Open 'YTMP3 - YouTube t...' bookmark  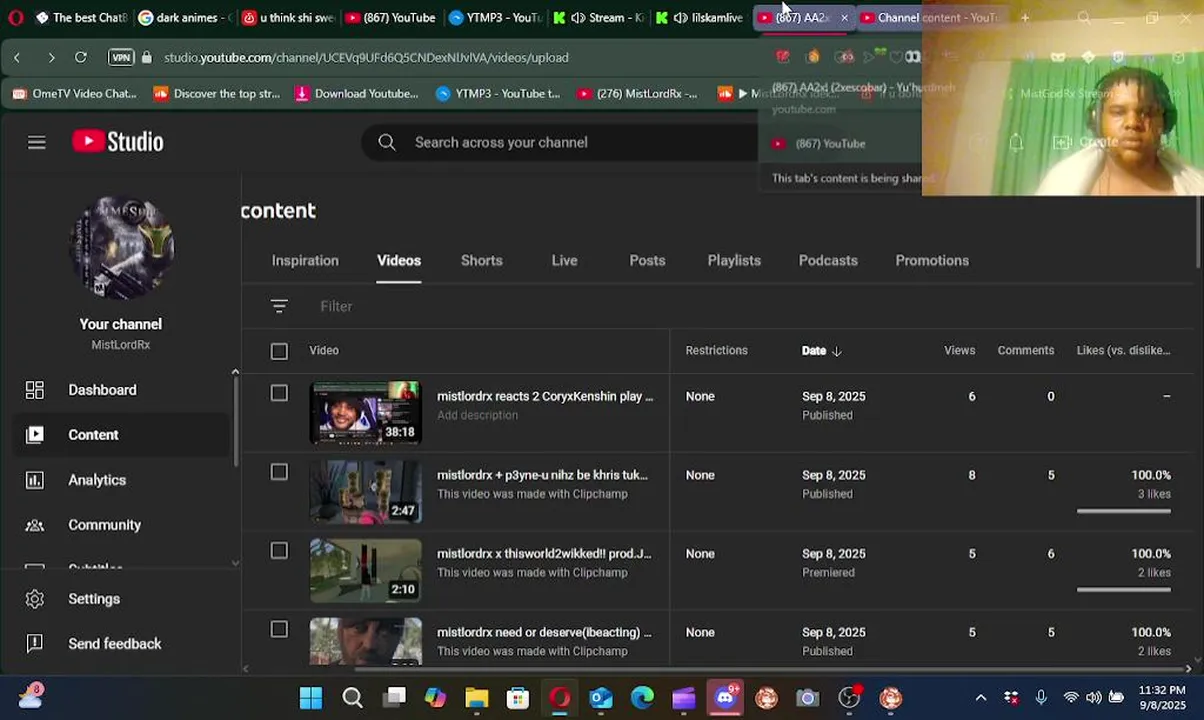click(x=498, y=93)
